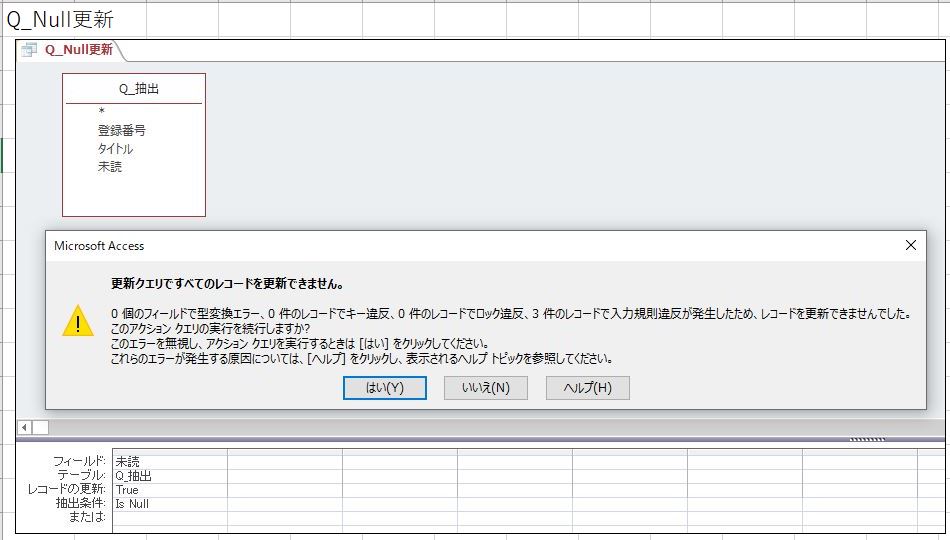Click the yellow warning triangle icon

tap(78, 321)
